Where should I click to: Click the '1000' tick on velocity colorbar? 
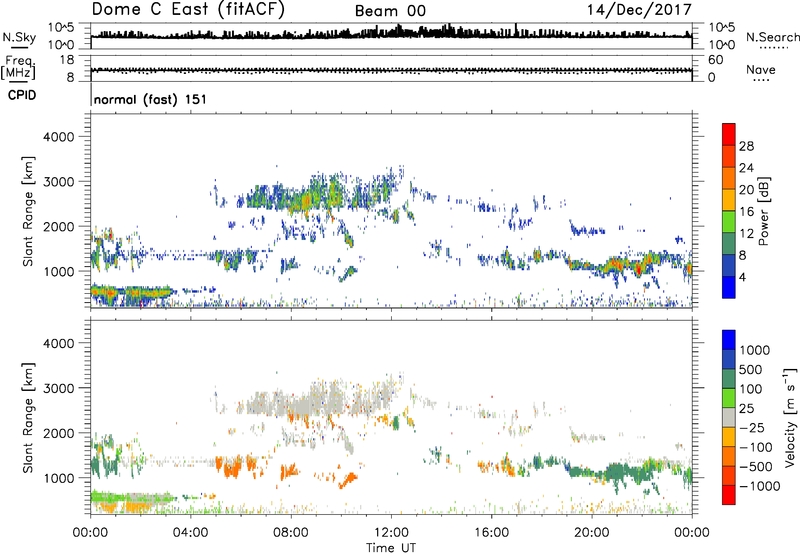754,350
